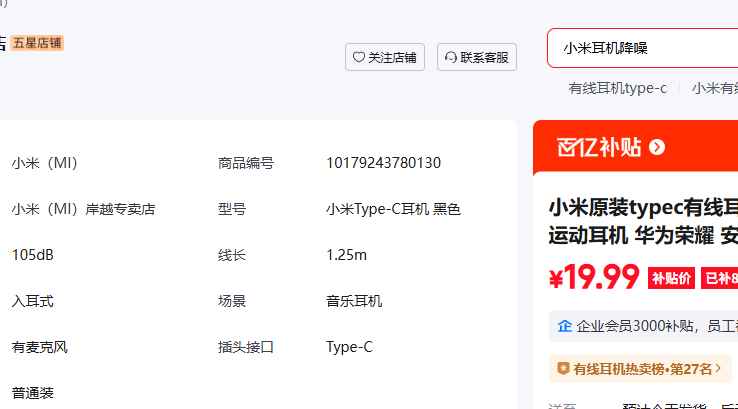Open the 小米（MI）岸越专卖店 shop name
Viewport: 738px width, 409px height.
pyautogui.click(x=83, y=209)
